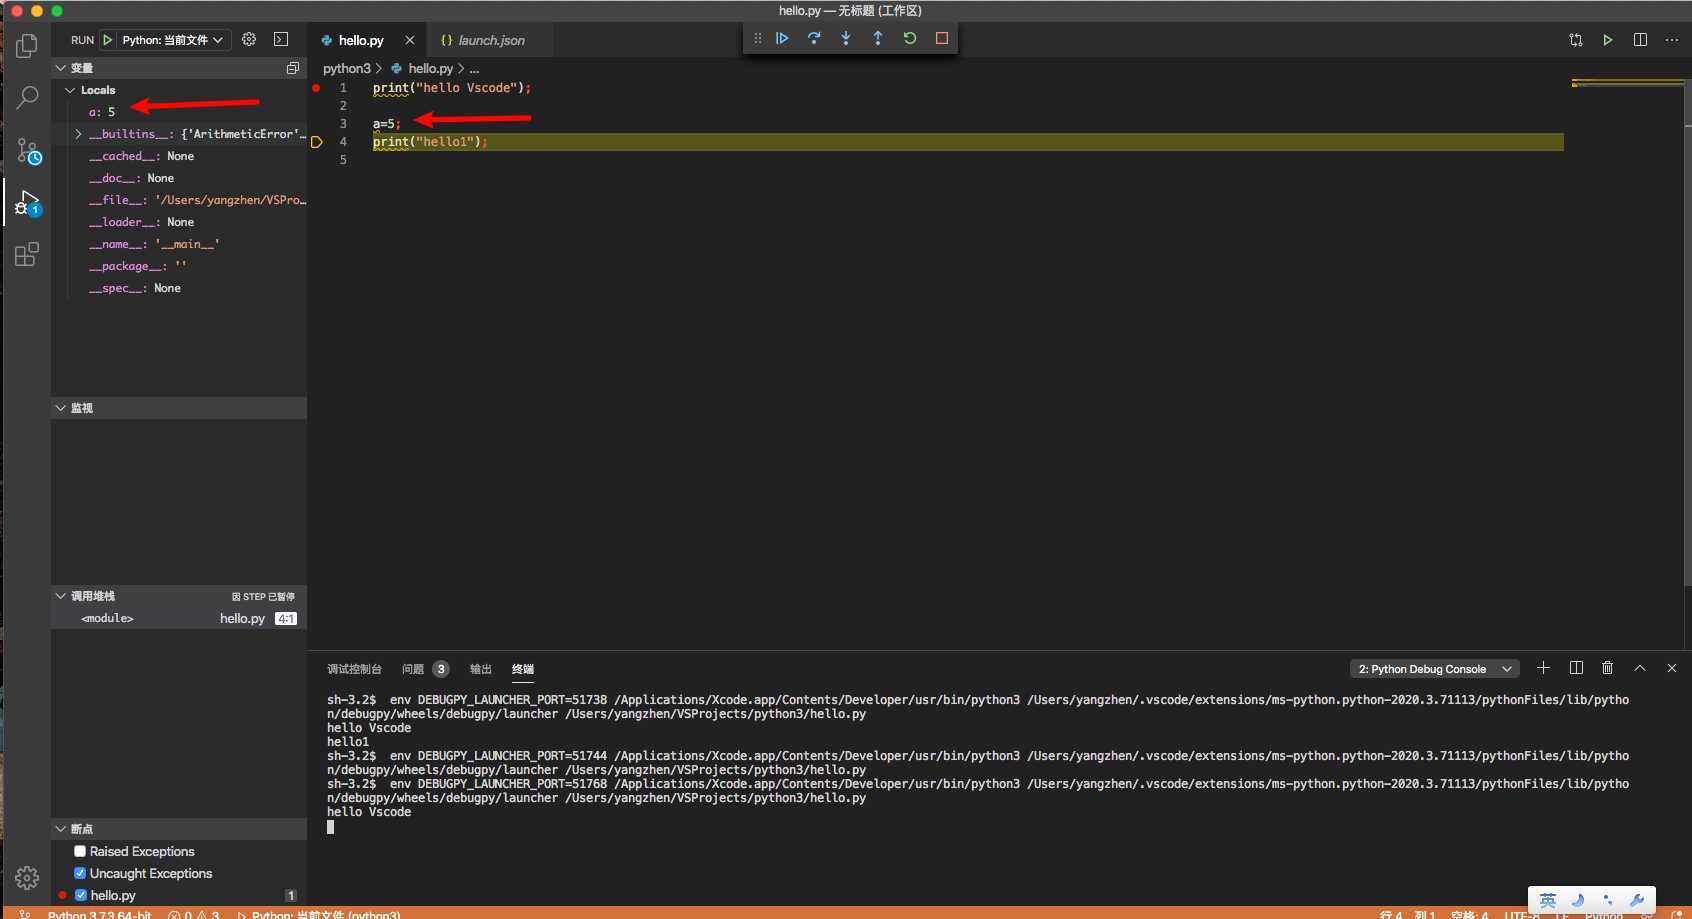Image resolution: width=1692 pixels, height=919 pixels.
Task: Maximize the panel with the up chevron
Action: 1640,668
